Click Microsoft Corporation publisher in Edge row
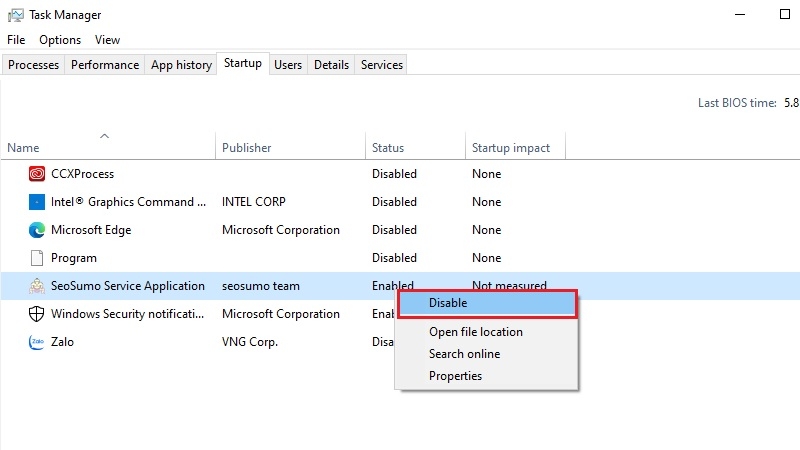The height and width of the screenshot is (450, 800). point(281,230)
